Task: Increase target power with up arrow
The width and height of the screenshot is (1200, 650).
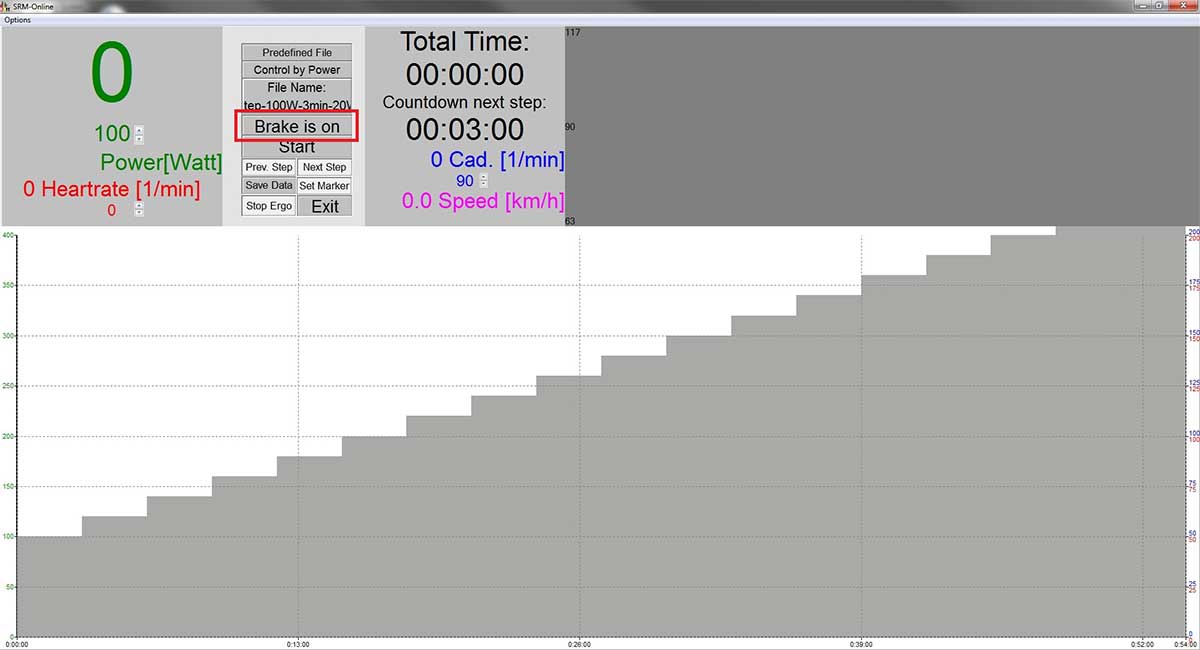Action: [139, 129]
